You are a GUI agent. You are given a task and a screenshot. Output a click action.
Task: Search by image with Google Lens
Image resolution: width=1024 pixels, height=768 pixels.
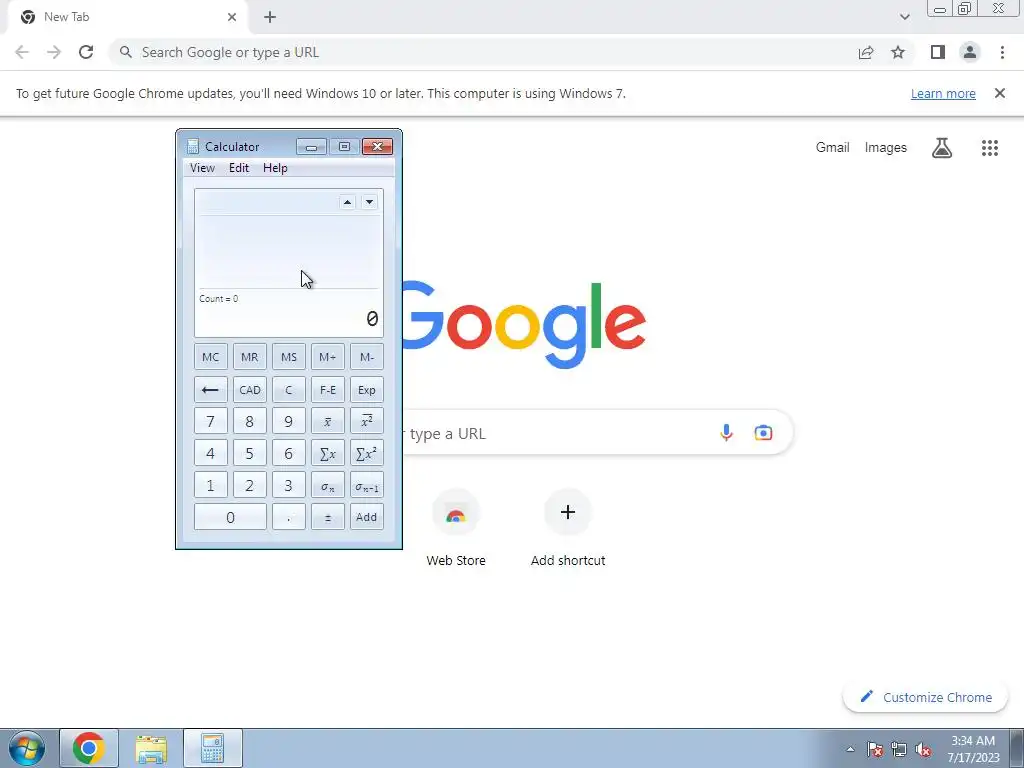coord(763,432)
